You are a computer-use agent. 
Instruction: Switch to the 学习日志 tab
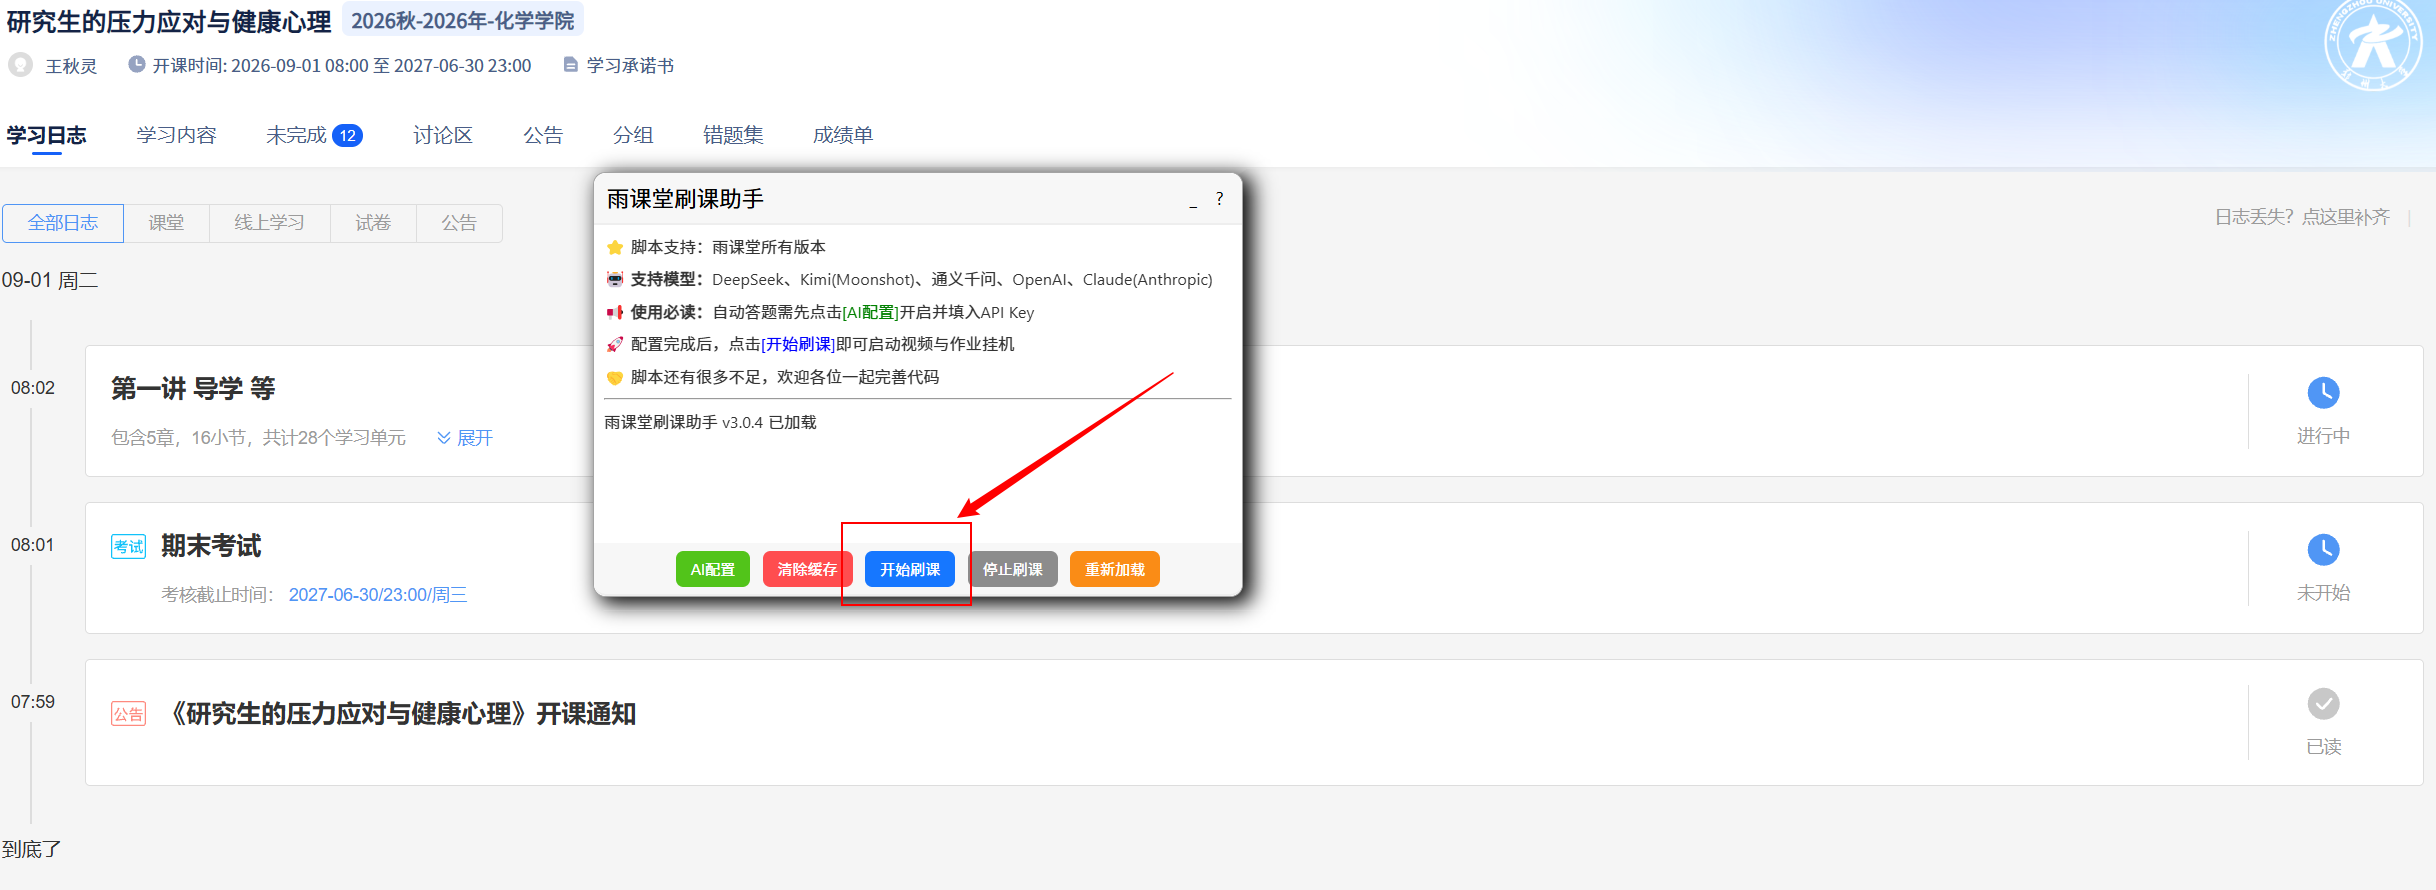pos(47,135)
